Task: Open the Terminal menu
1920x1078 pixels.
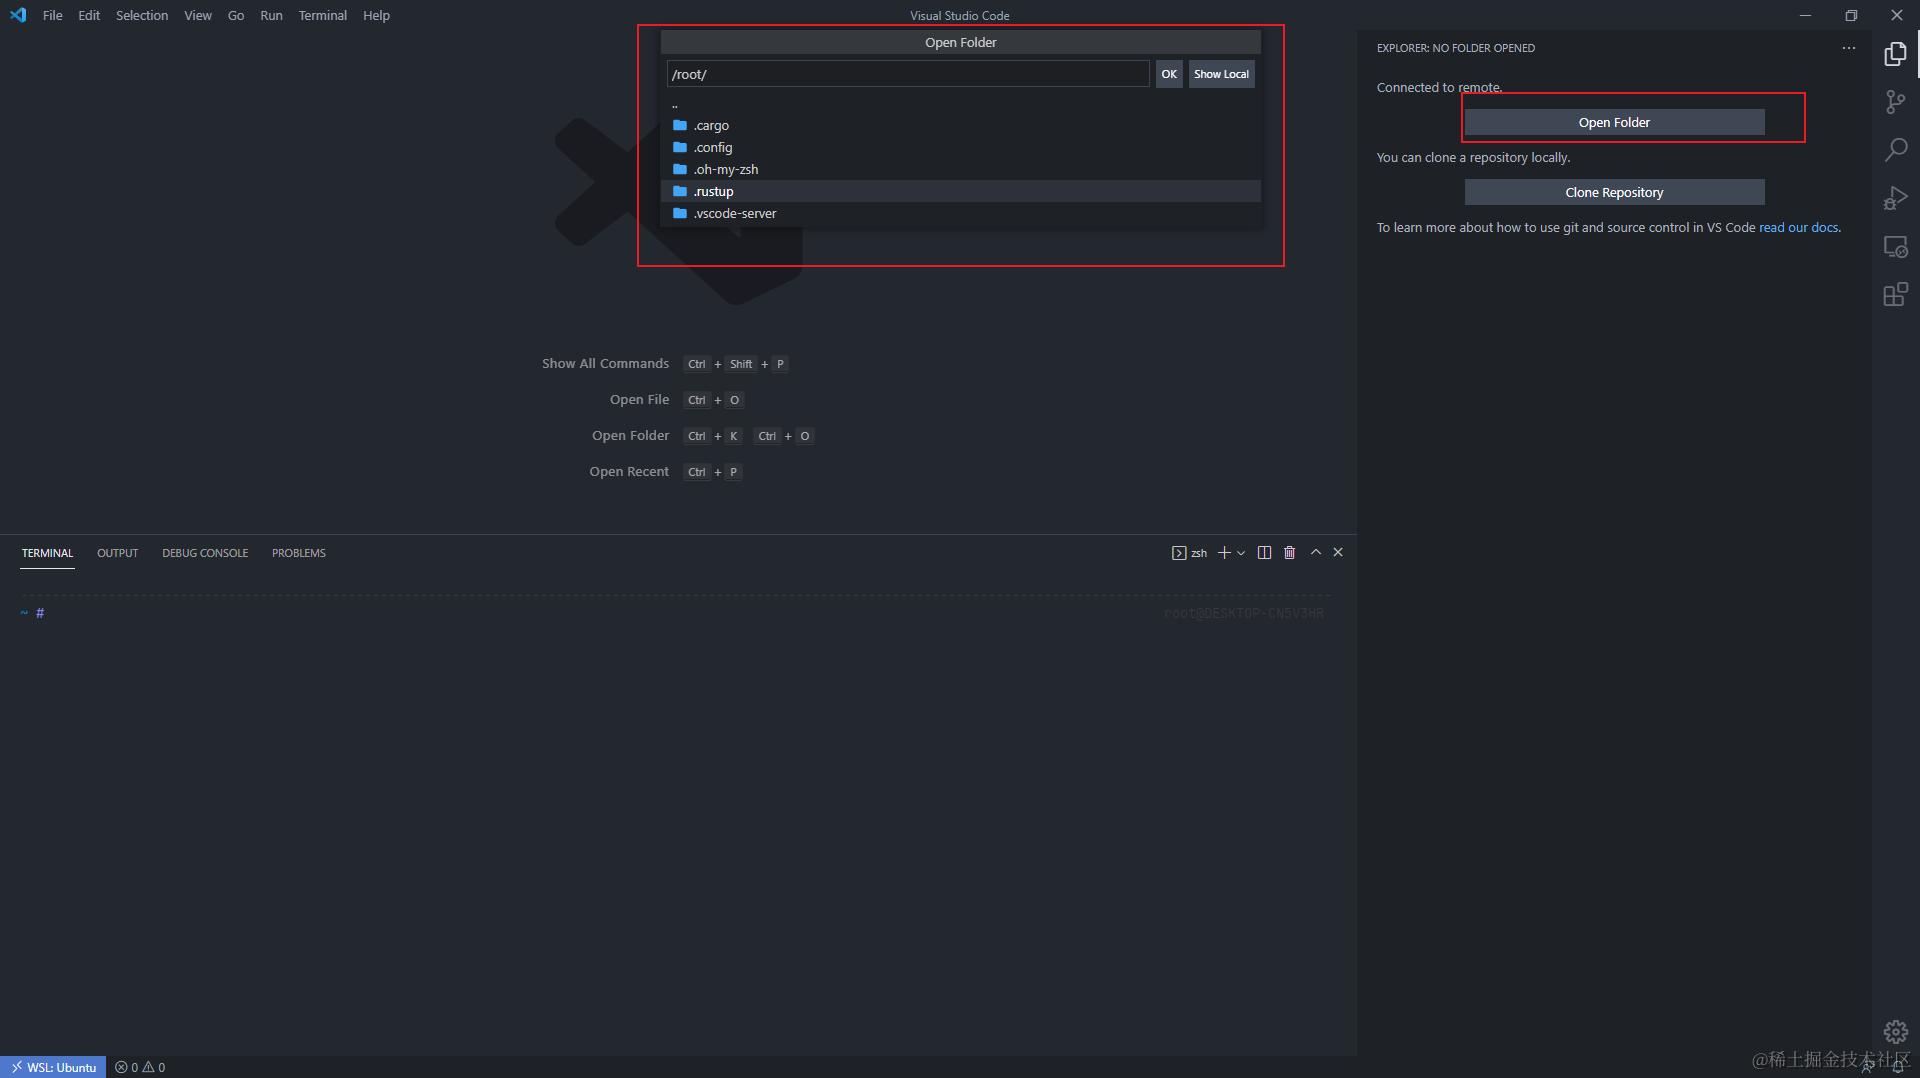Action: coord(323,15)
